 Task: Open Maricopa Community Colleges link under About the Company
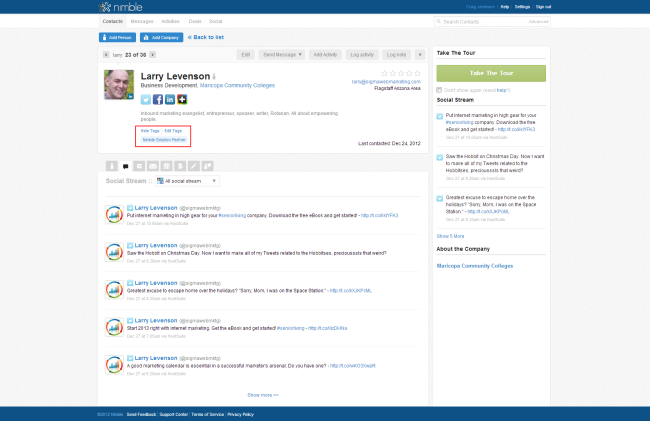(x=475, y=266)
